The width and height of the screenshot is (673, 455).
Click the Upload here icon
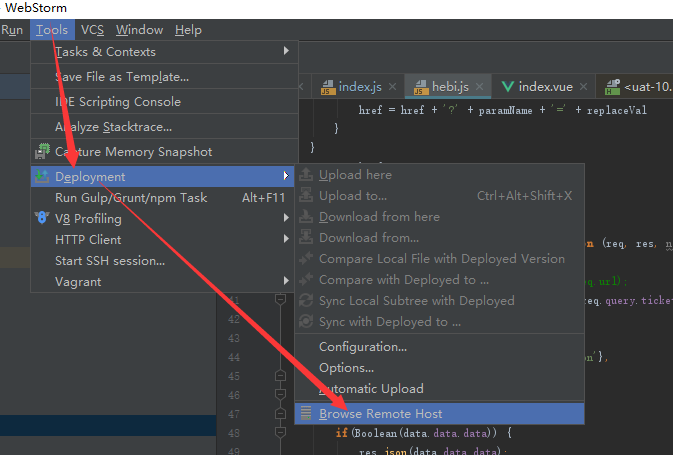[x=306, y=174]
